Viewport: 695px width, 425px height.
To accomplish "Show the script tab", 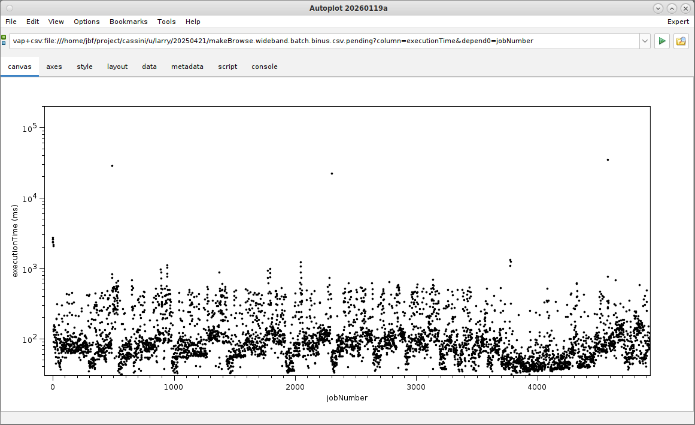I will click(x=227, y=67).
